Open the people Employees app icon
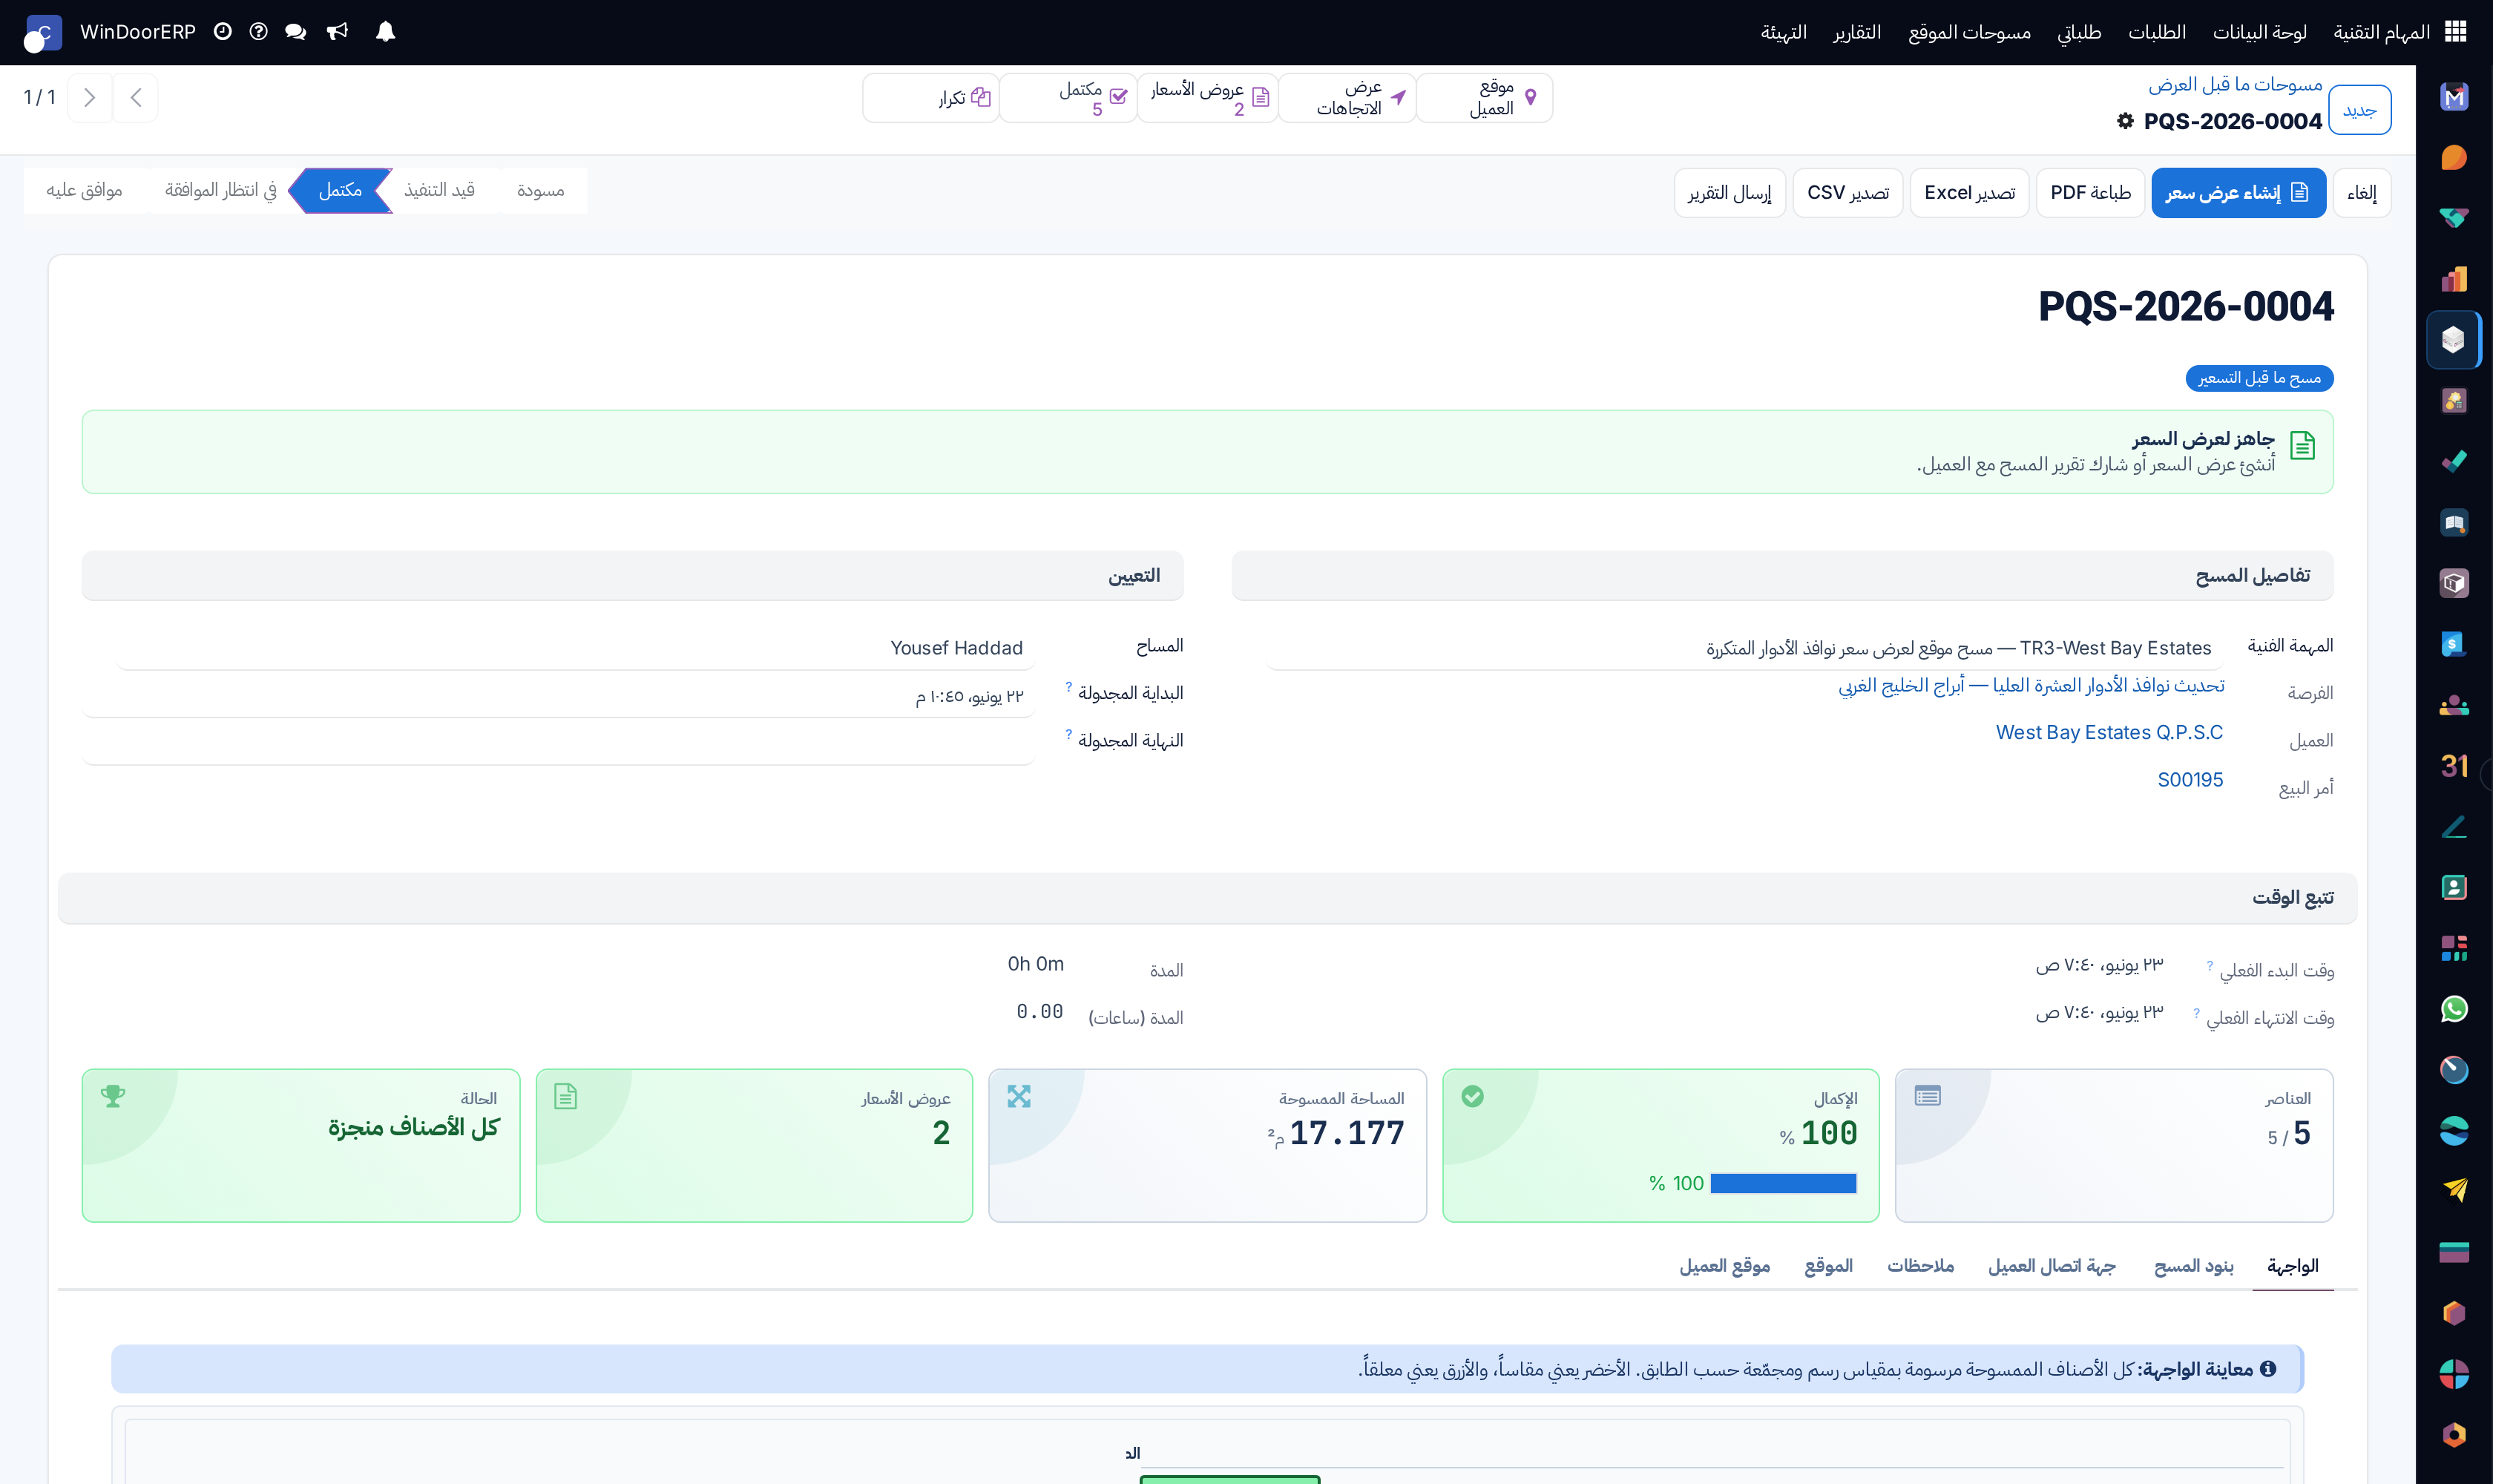2493x1484 pixels. coord(2453,705)
